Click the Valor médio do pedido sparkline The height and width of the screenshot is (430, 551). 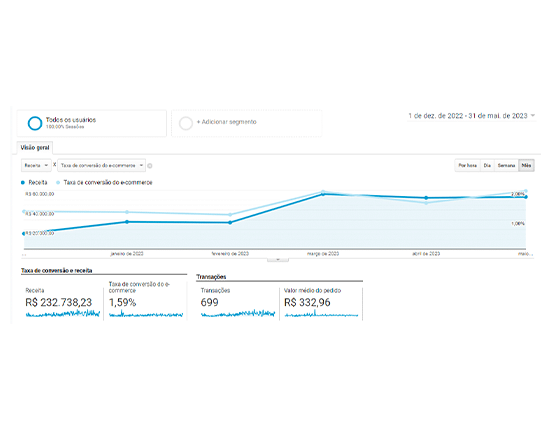321,313
